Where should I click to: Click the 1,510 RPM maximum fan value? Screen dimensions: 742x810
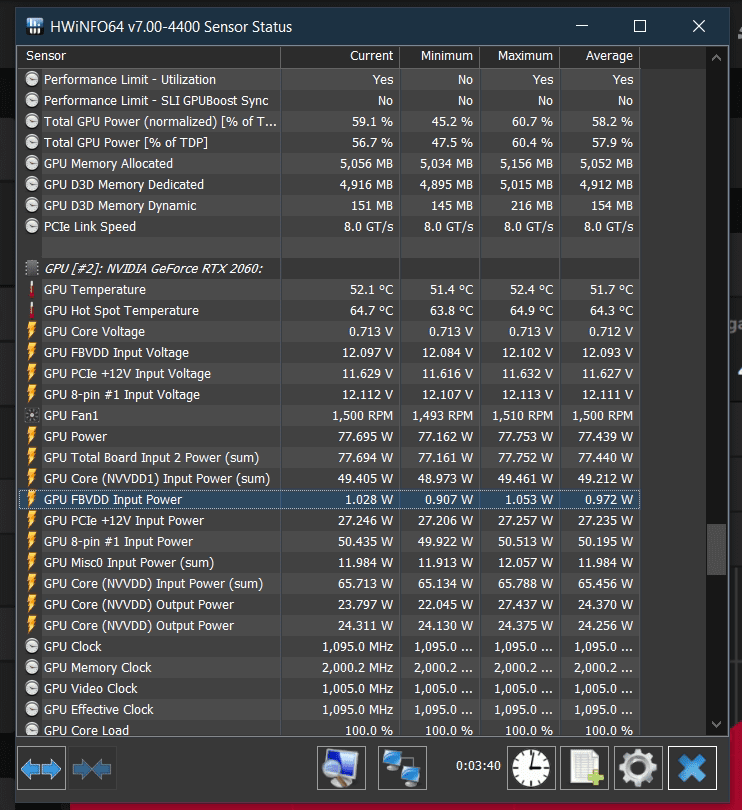coord(522,416)
